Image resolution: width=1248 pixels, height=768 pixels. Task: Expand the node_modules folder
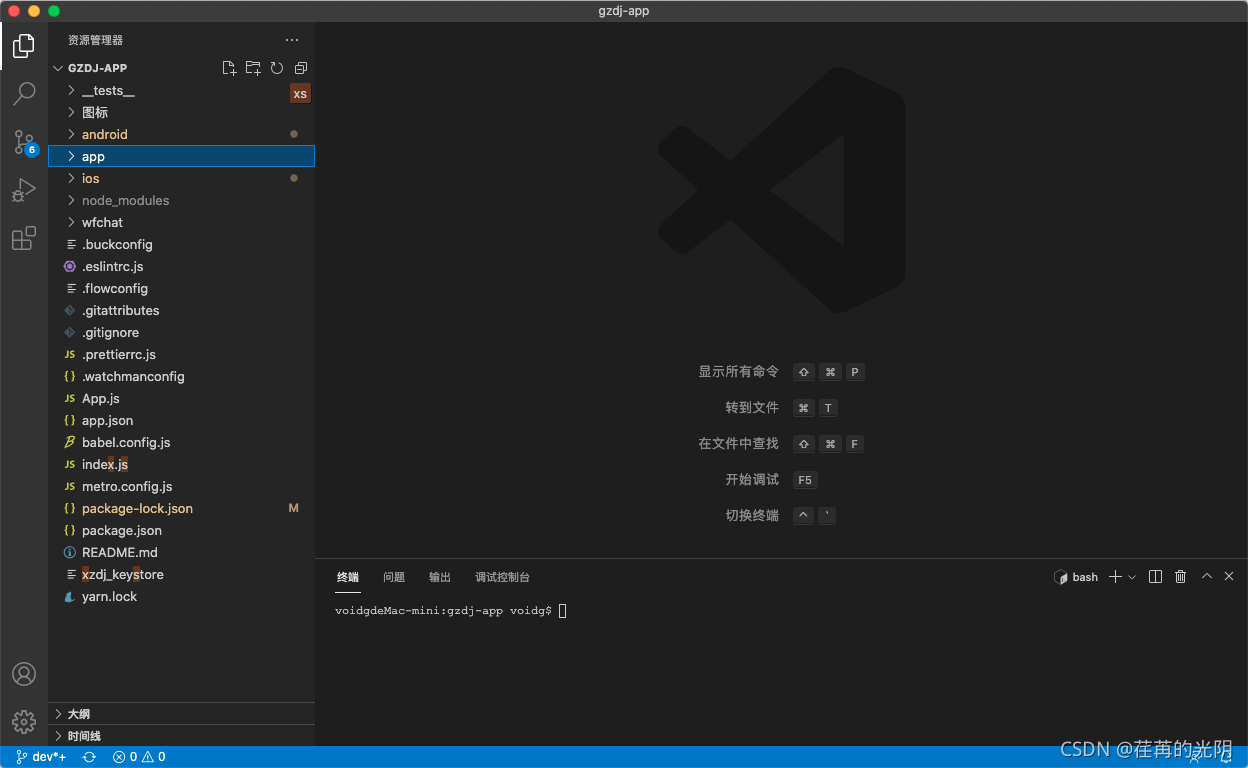(182, 200)
